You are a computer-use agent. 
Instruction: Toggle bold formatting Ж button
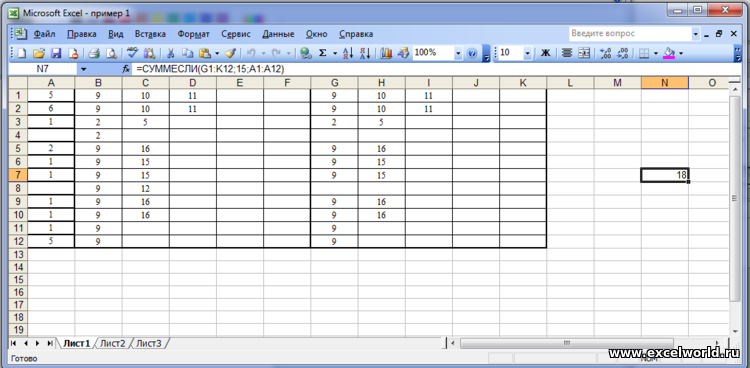click(545, 53)
